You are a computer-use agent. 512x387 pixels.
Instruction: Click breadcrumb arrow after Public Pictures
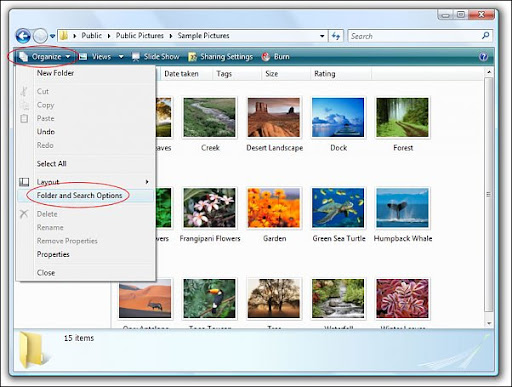[x=171, y=36]
